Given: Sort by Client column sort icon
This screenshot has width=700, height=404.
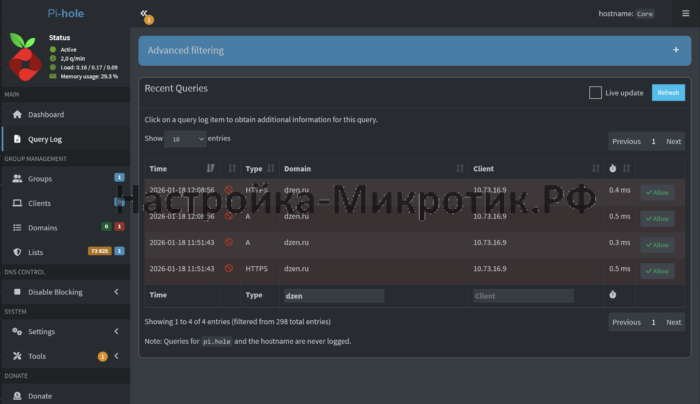Looking at the screenshot, I should click(596, 168).
